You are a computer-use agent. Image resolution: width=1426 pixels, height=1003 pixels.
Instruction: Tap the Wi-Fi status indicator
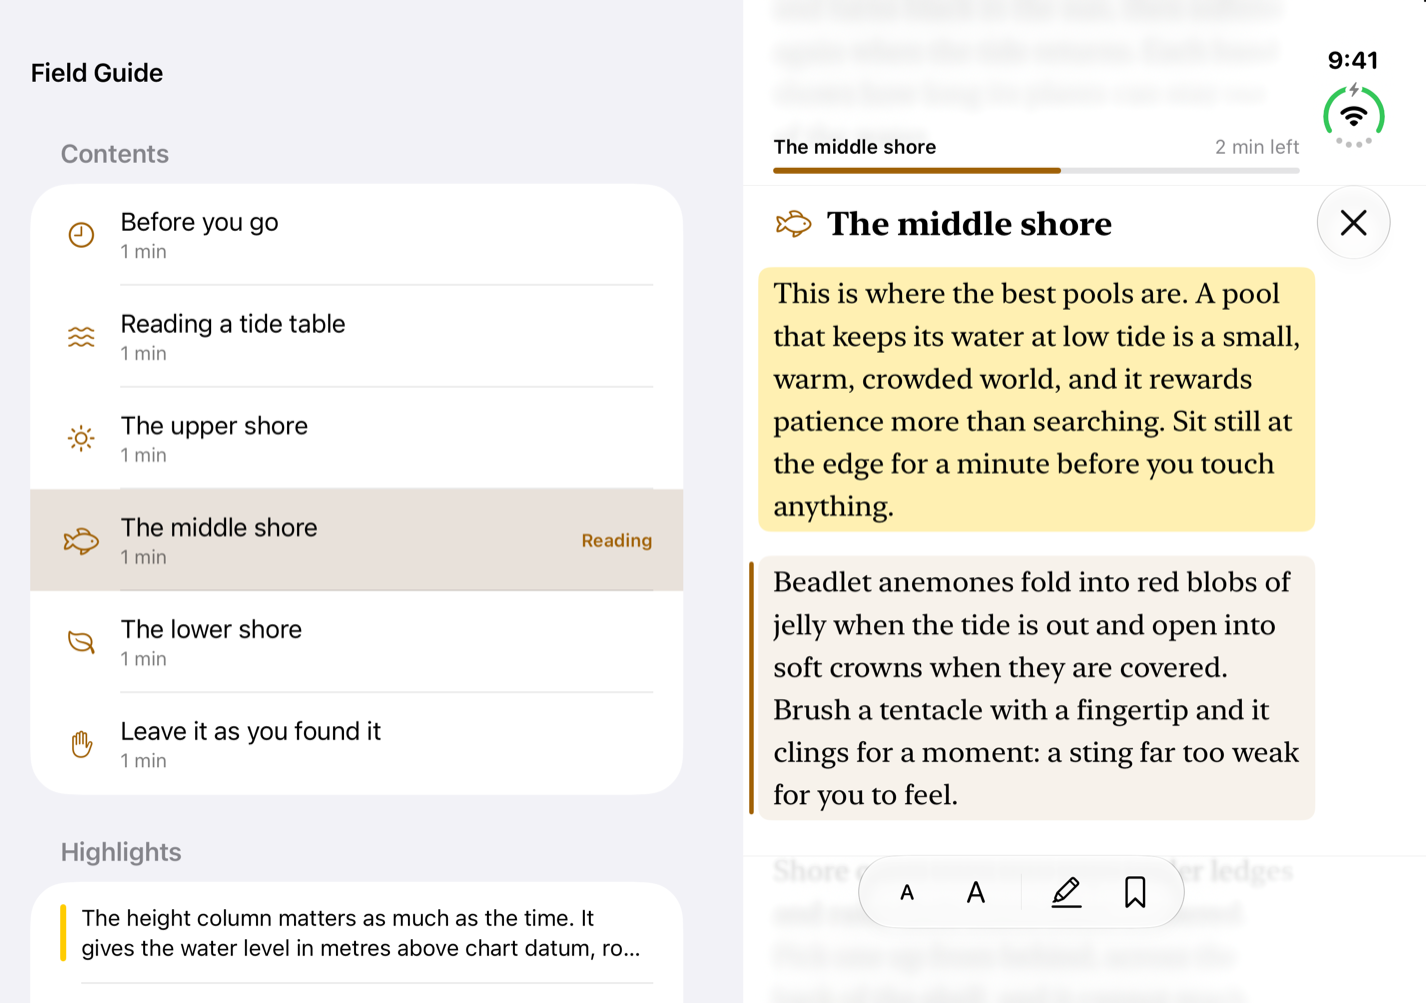point(1354,116)
